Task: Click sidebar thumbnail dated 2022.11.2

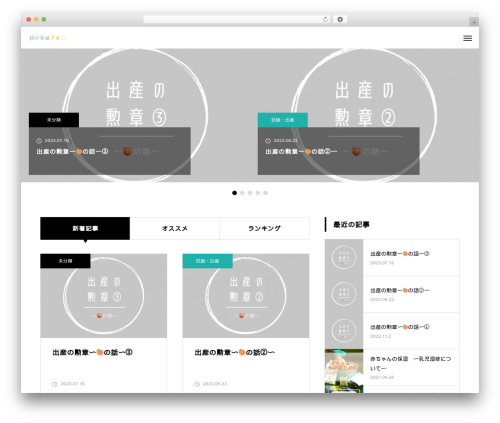Action: [x=344, y=331]
